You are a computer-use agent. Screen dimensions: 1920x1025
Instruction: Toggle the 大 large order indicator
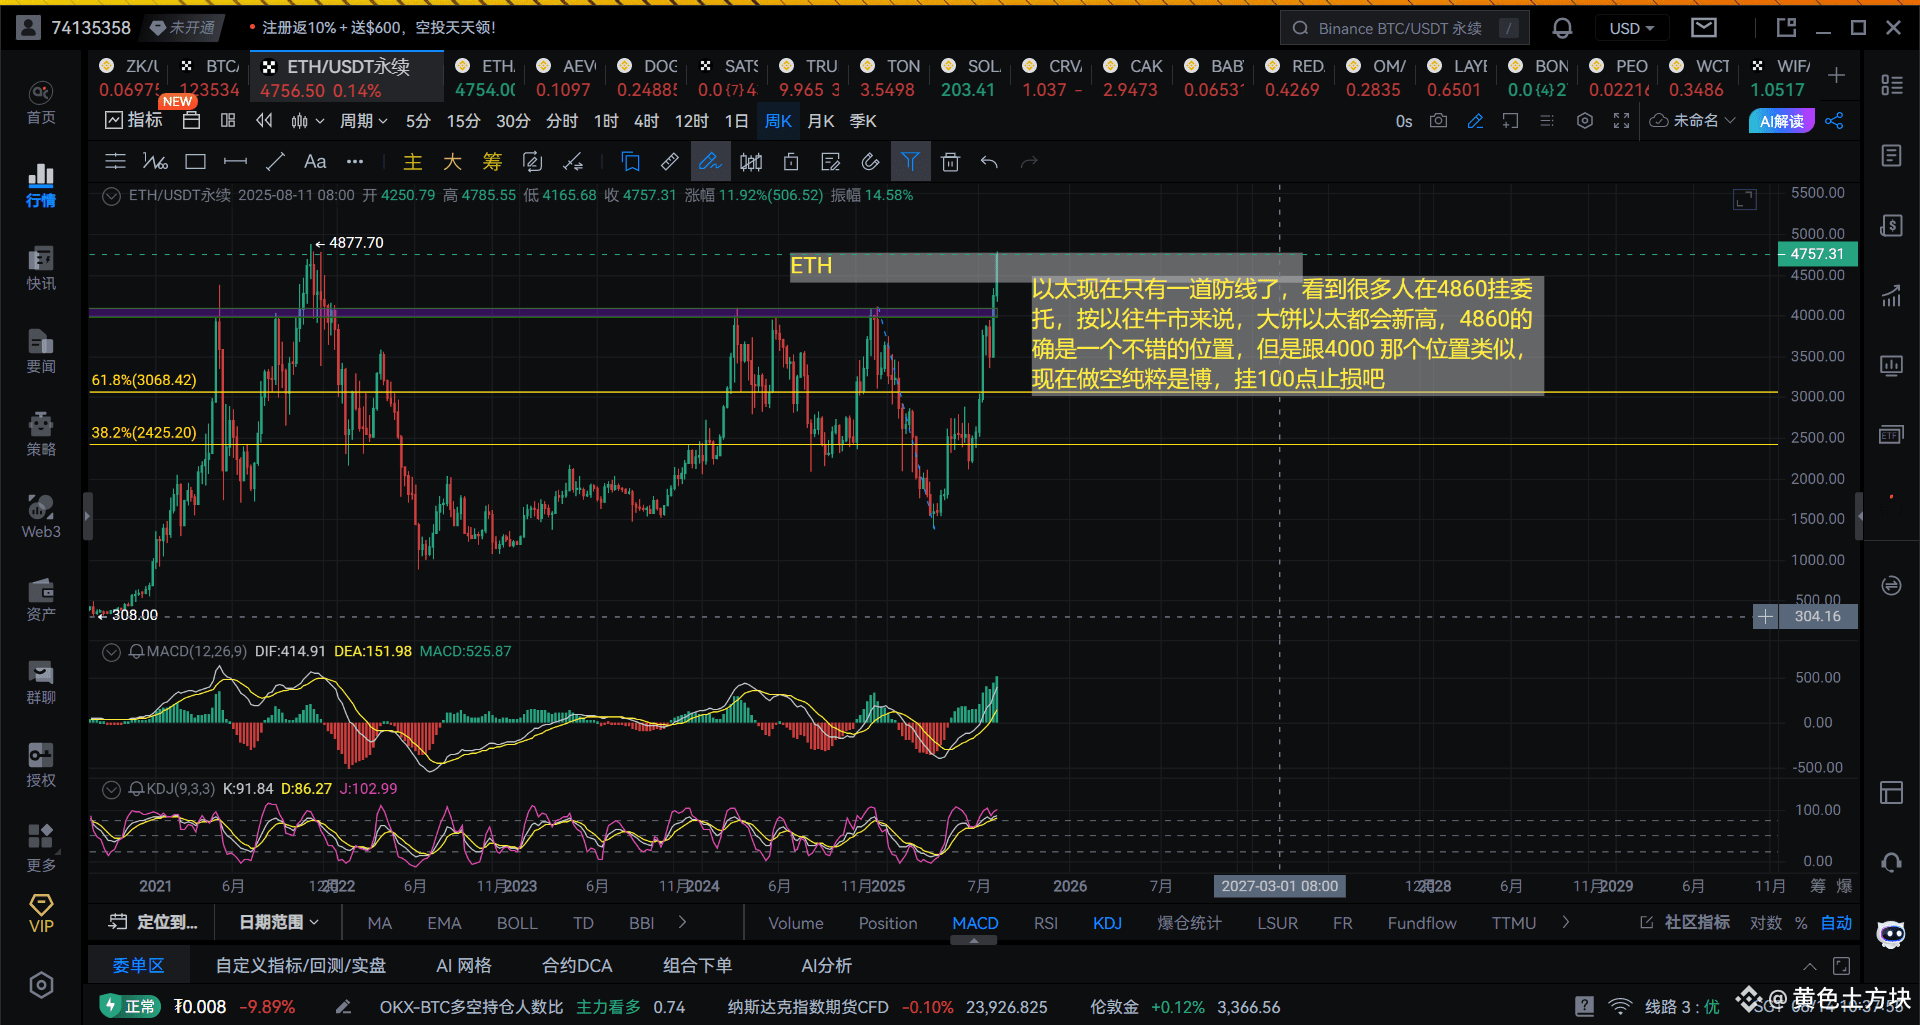pyautogui.click(x=452, y=161)
